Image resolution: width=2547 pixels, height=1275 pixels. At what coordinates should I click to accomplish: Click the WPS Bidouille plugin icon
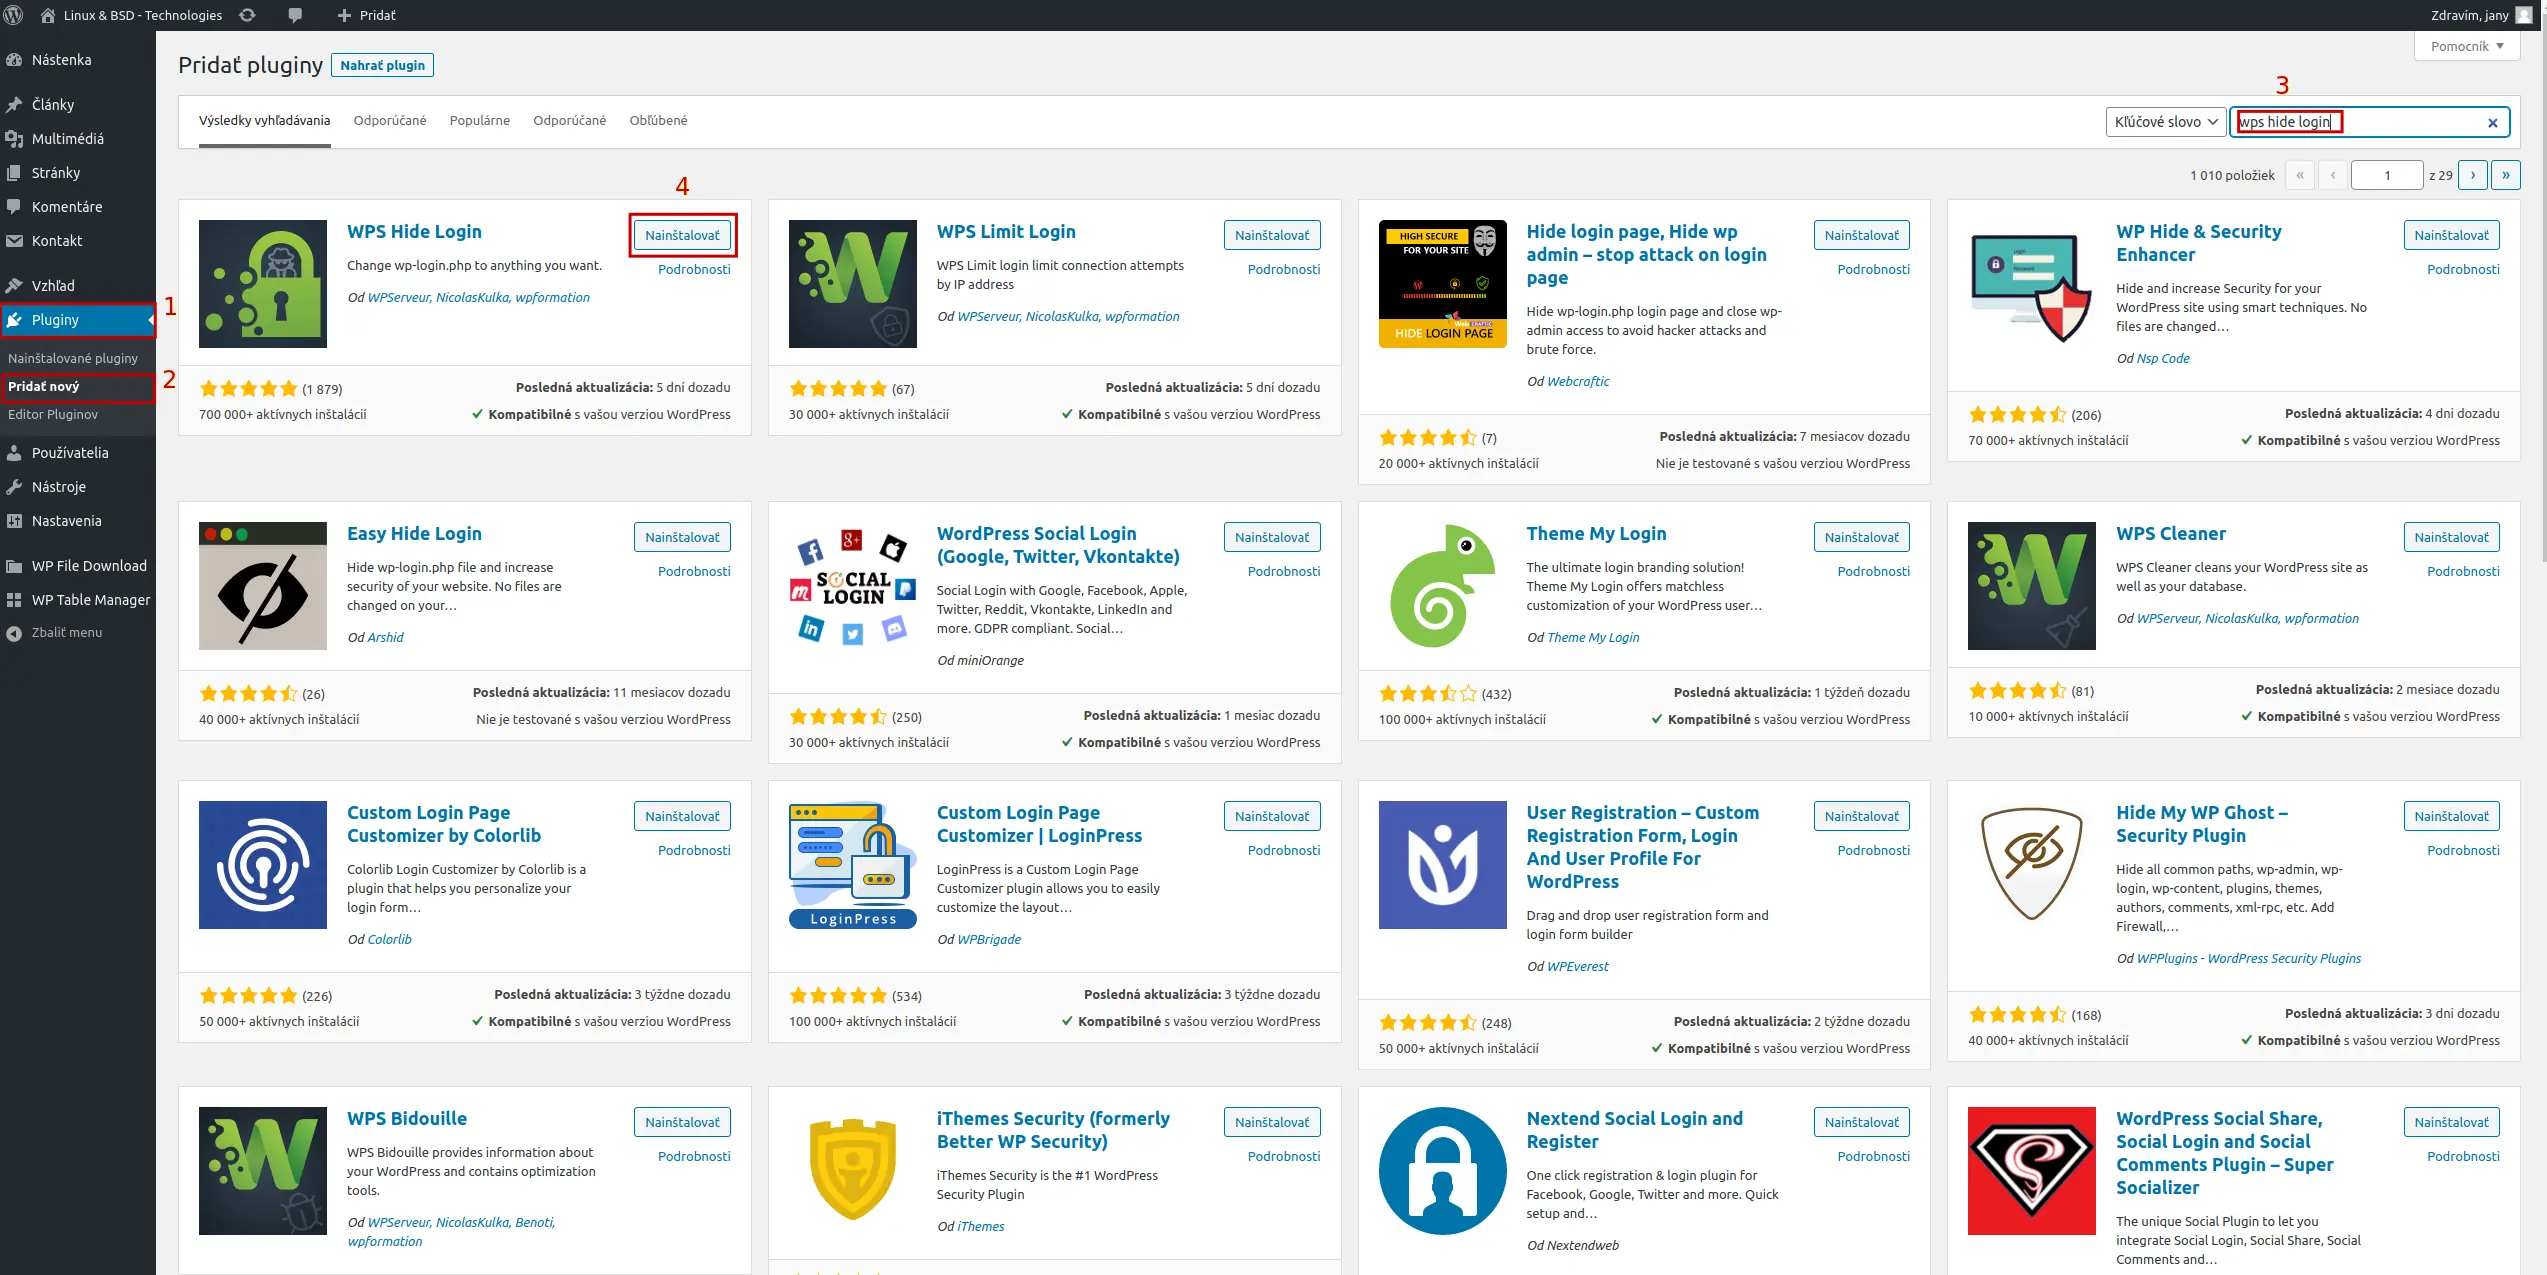click(263, 1171)
